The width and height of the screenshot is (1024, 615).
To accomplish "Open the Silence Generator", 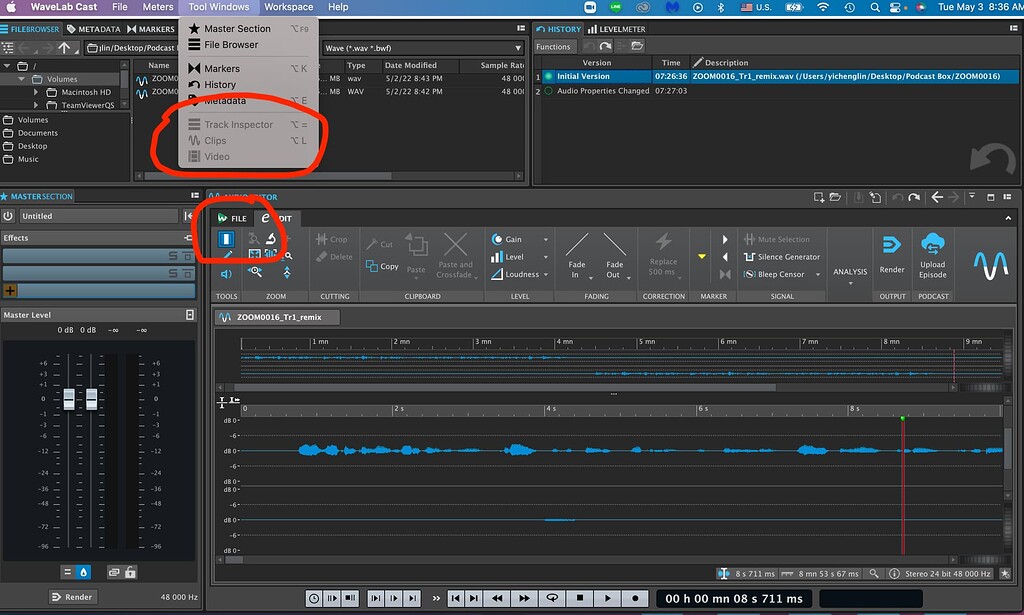I will pyautogui.click(x=781, y=256).
